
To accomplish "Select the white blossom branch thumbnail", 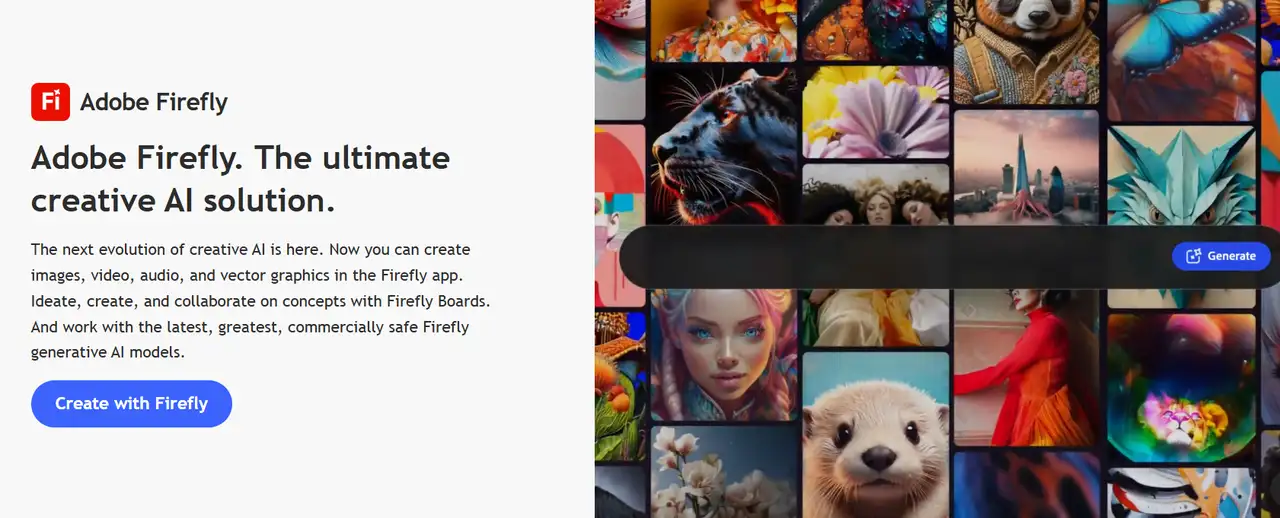I will [x=724, y=472].
